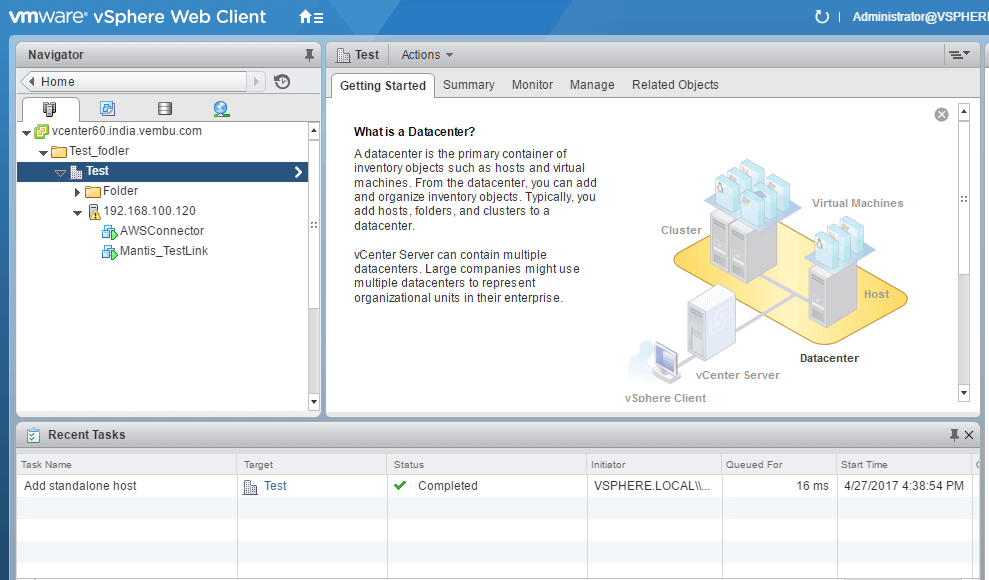989x580 pixels.
Task: Collapse the Test datacenter node
Action: pos(61,172)
